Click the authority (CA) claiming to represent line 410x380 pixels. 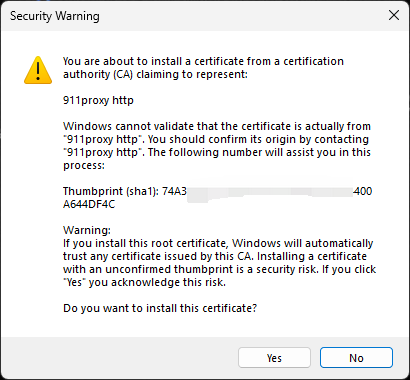tap(155, 74)
